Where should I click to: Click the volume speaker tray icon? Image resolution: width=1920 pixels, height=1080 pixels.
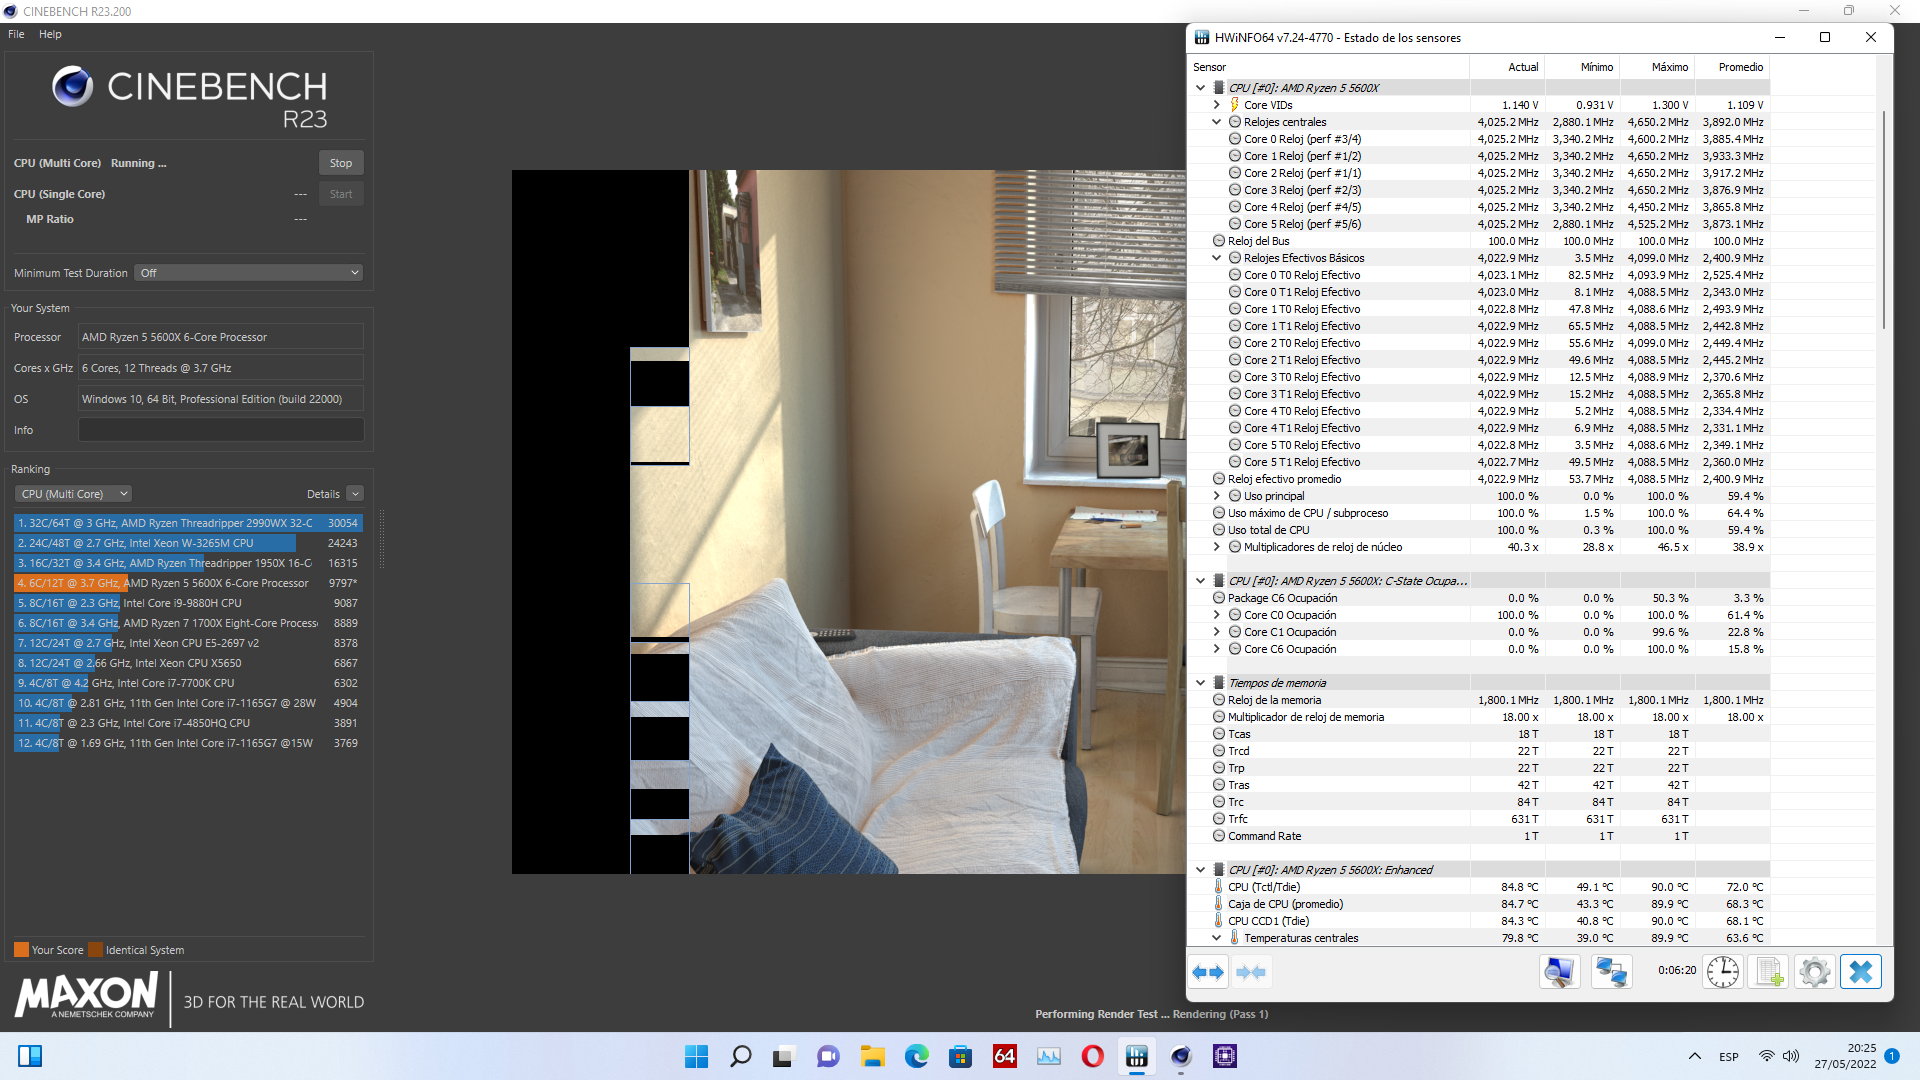(1790, 1056)
